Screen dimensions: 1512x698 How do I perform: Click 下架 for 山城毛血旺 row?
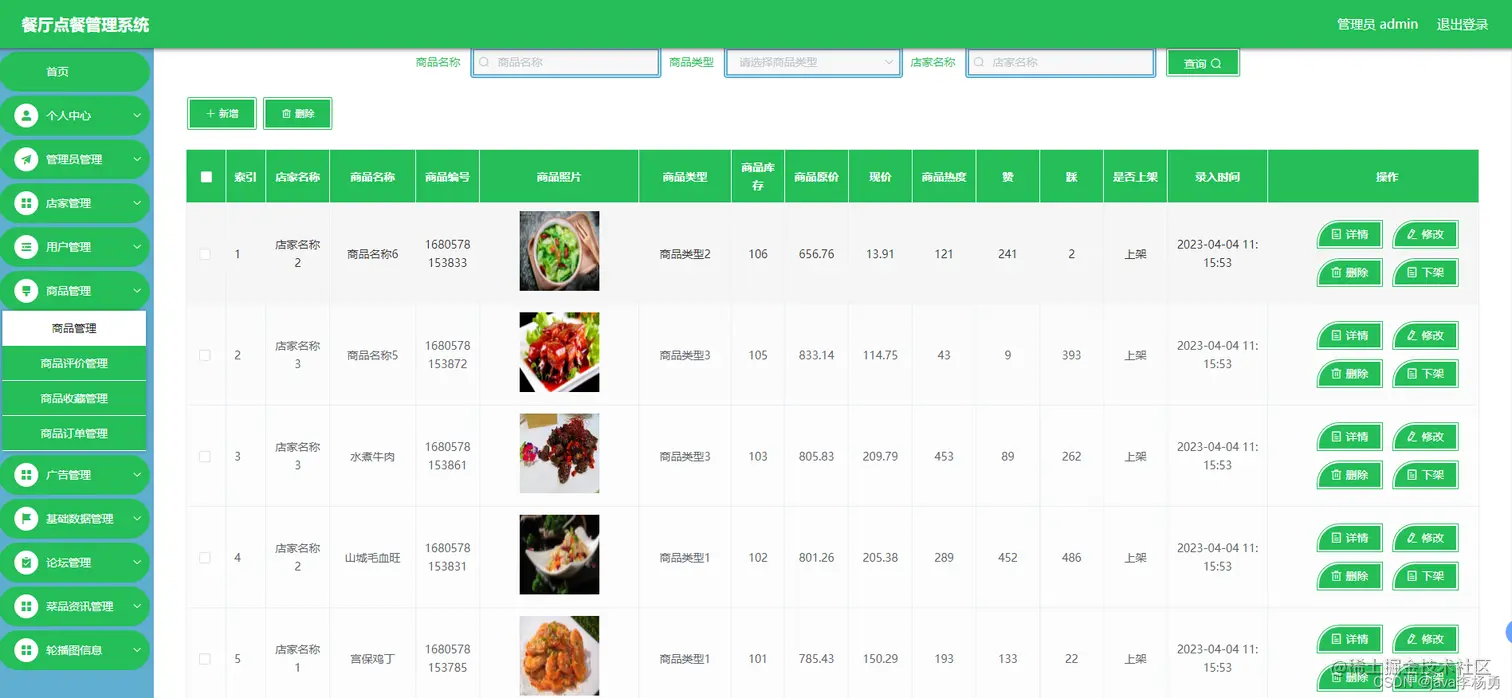(x=1425, y=576)
